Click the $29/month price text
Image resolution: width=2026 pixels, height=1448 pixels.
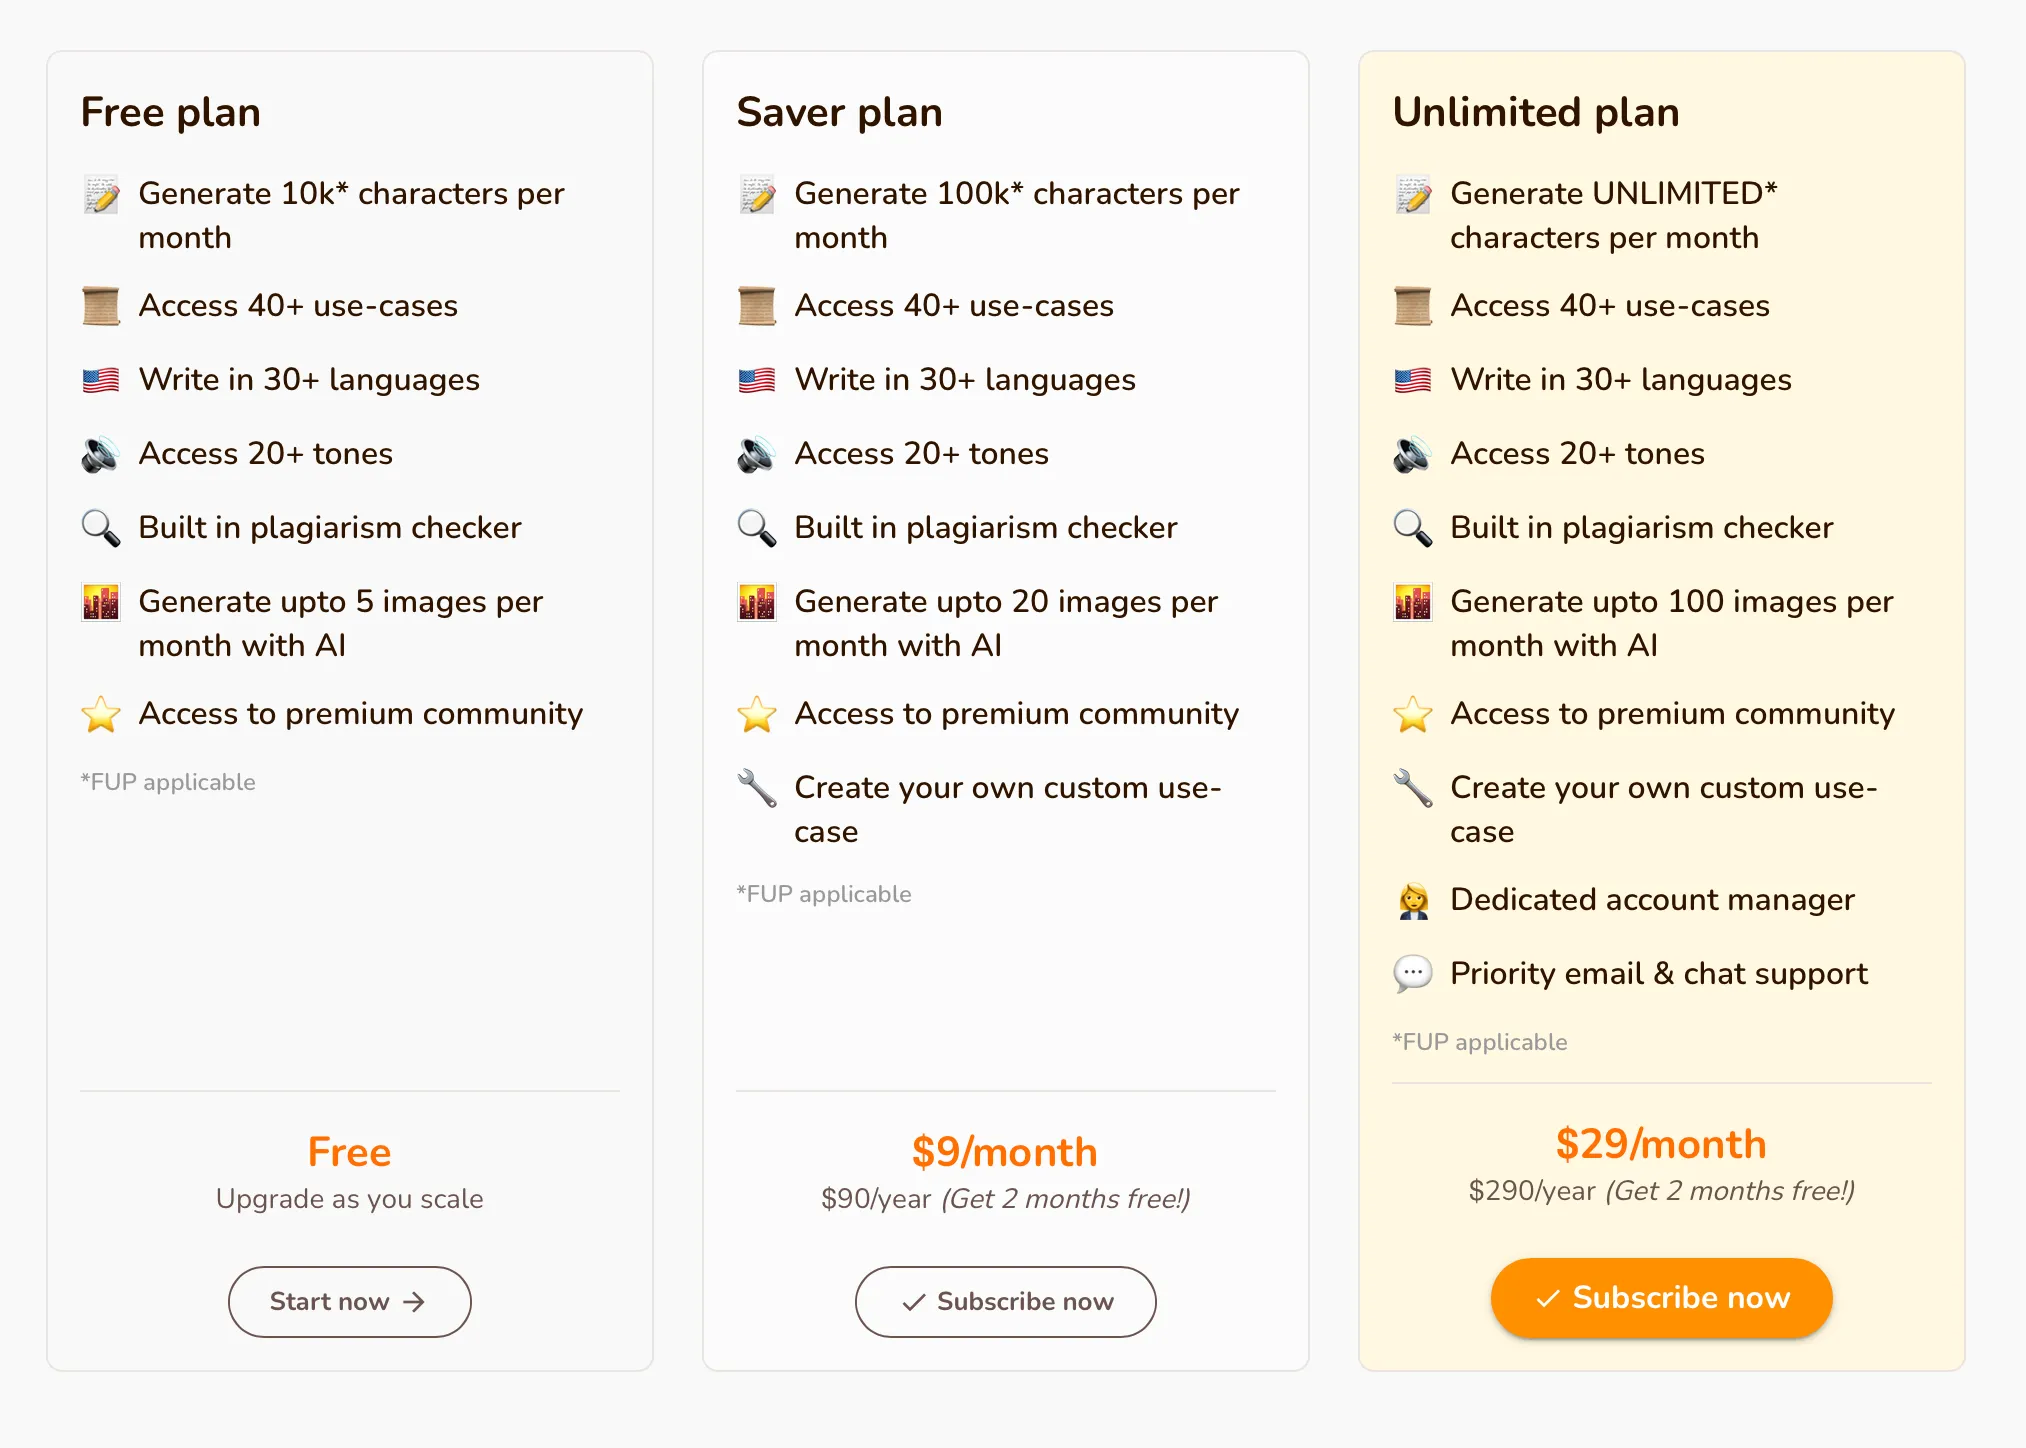coord(1661,1144)
